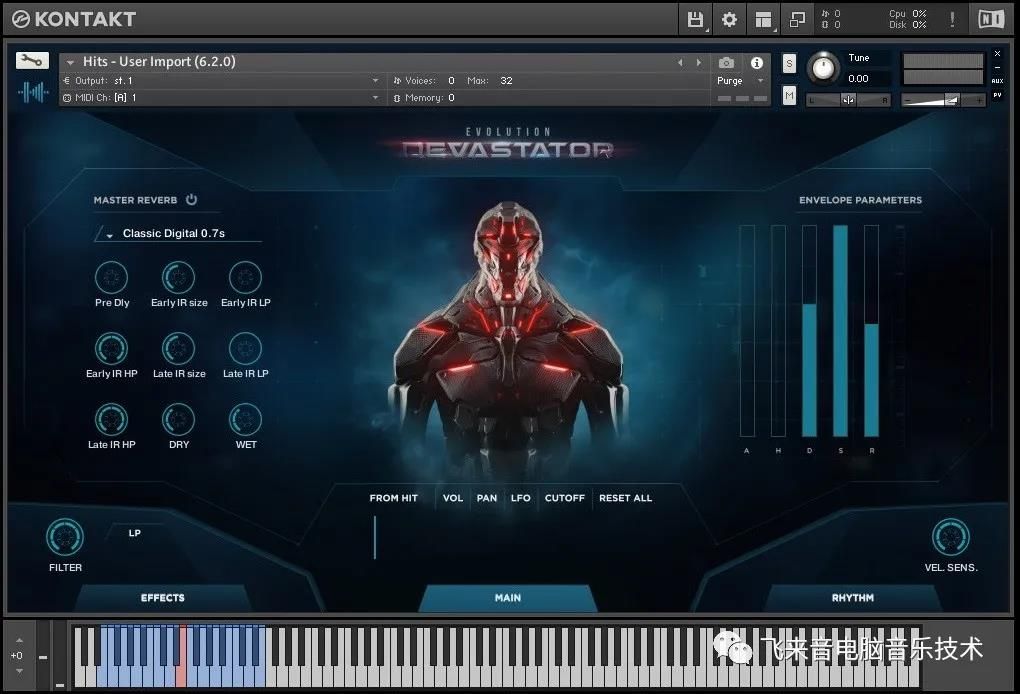
Task: Toggle the PV button
Action: (x=997, y=95)
